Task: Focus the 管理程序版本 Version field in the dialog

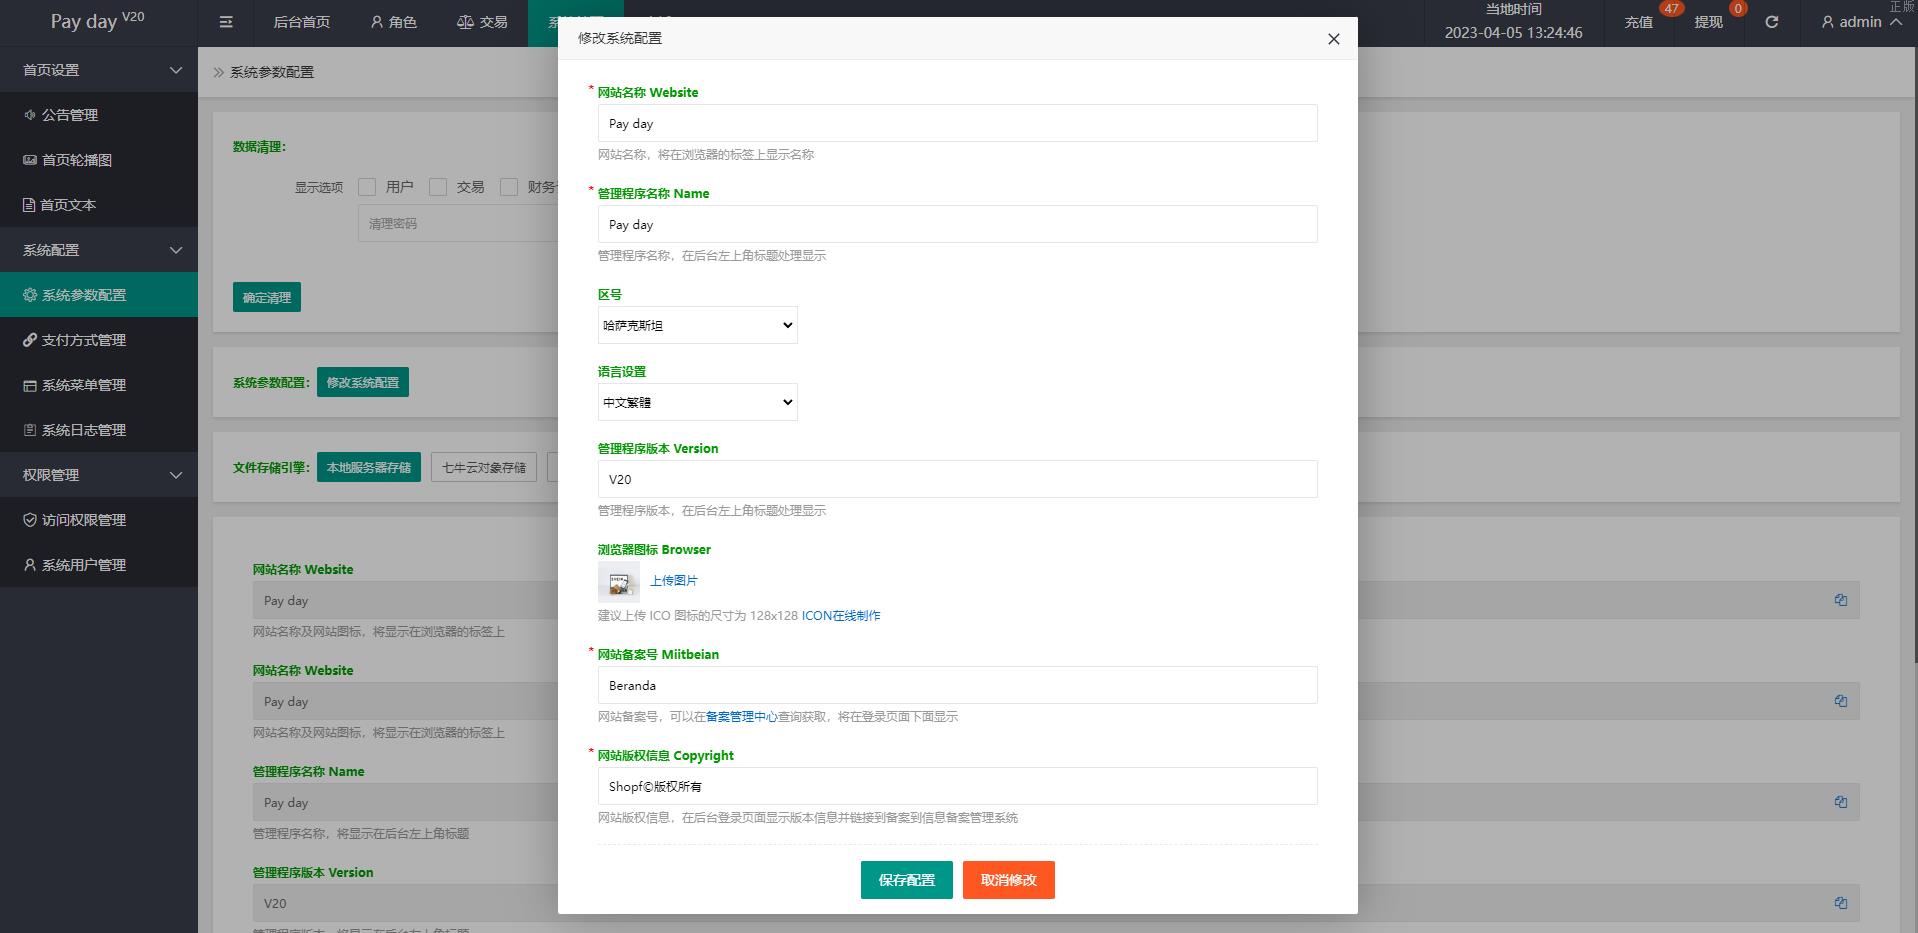Action: point(958,479)
